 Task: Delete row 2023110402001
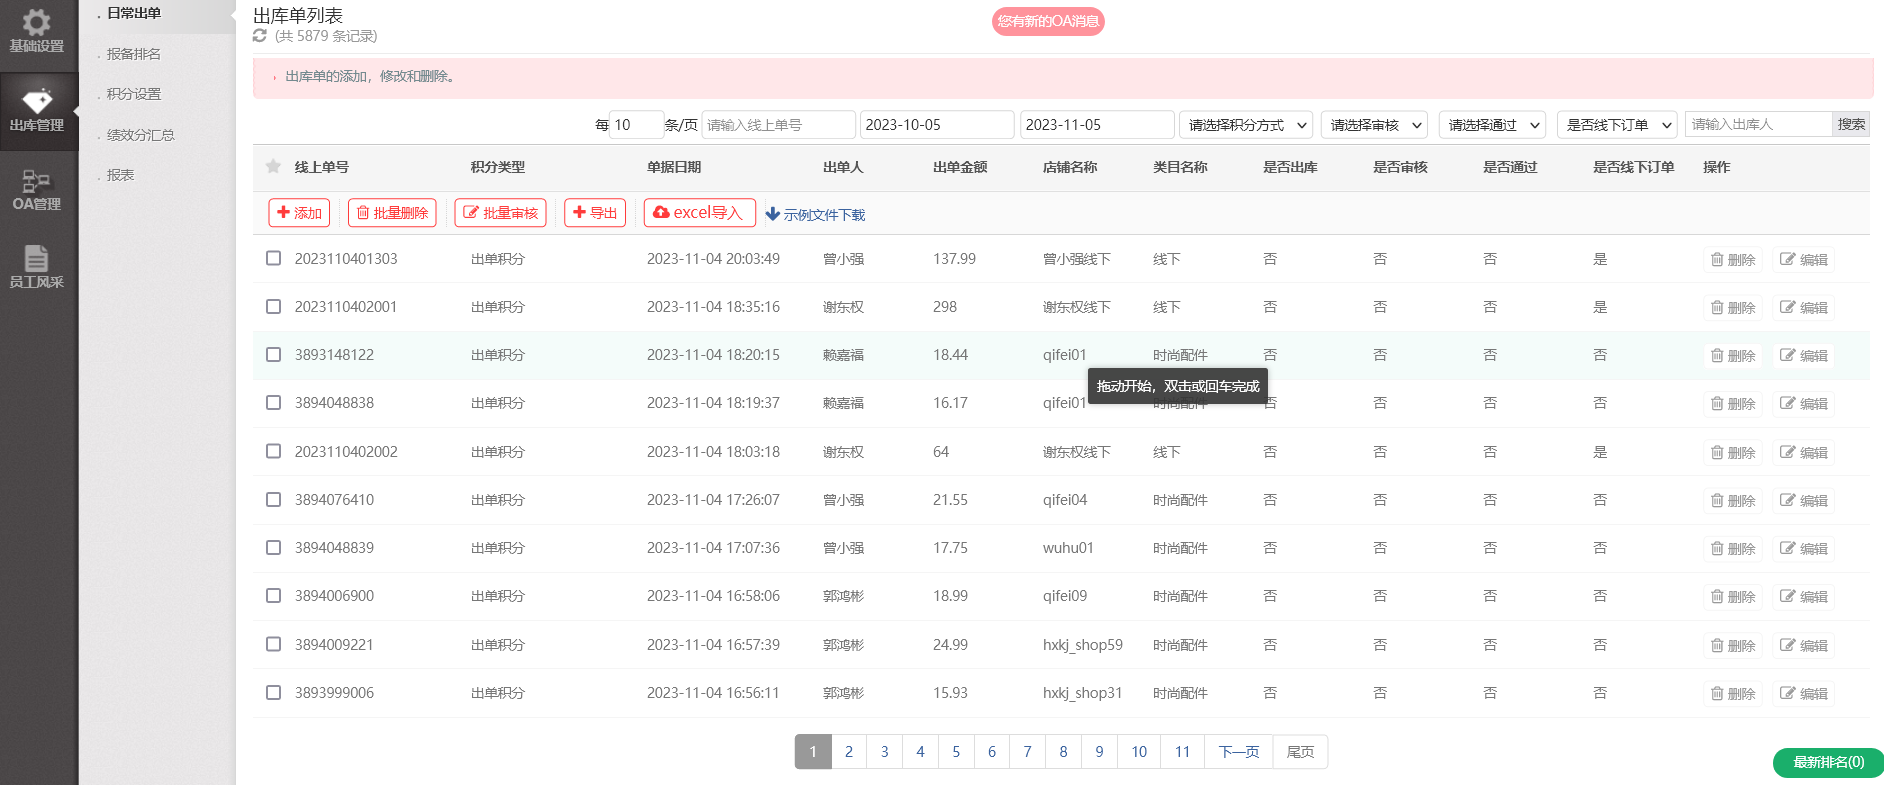(x=1734, y=308)
